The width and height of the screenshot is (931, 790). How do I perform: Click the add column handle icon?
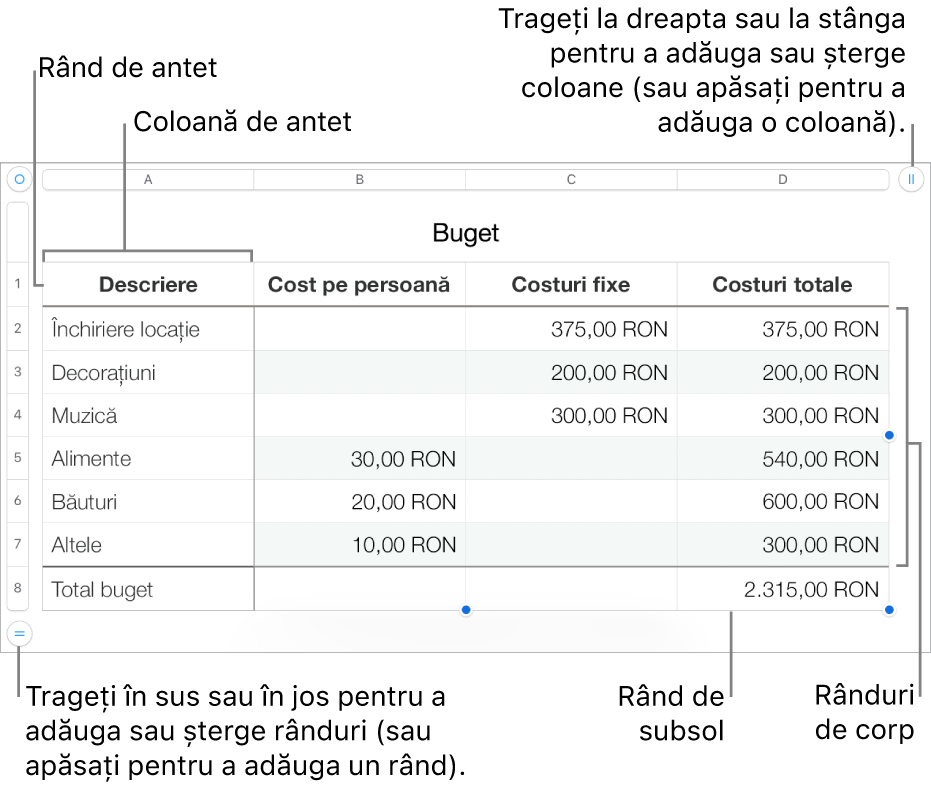pyautogui.click(x=911, y=179)
